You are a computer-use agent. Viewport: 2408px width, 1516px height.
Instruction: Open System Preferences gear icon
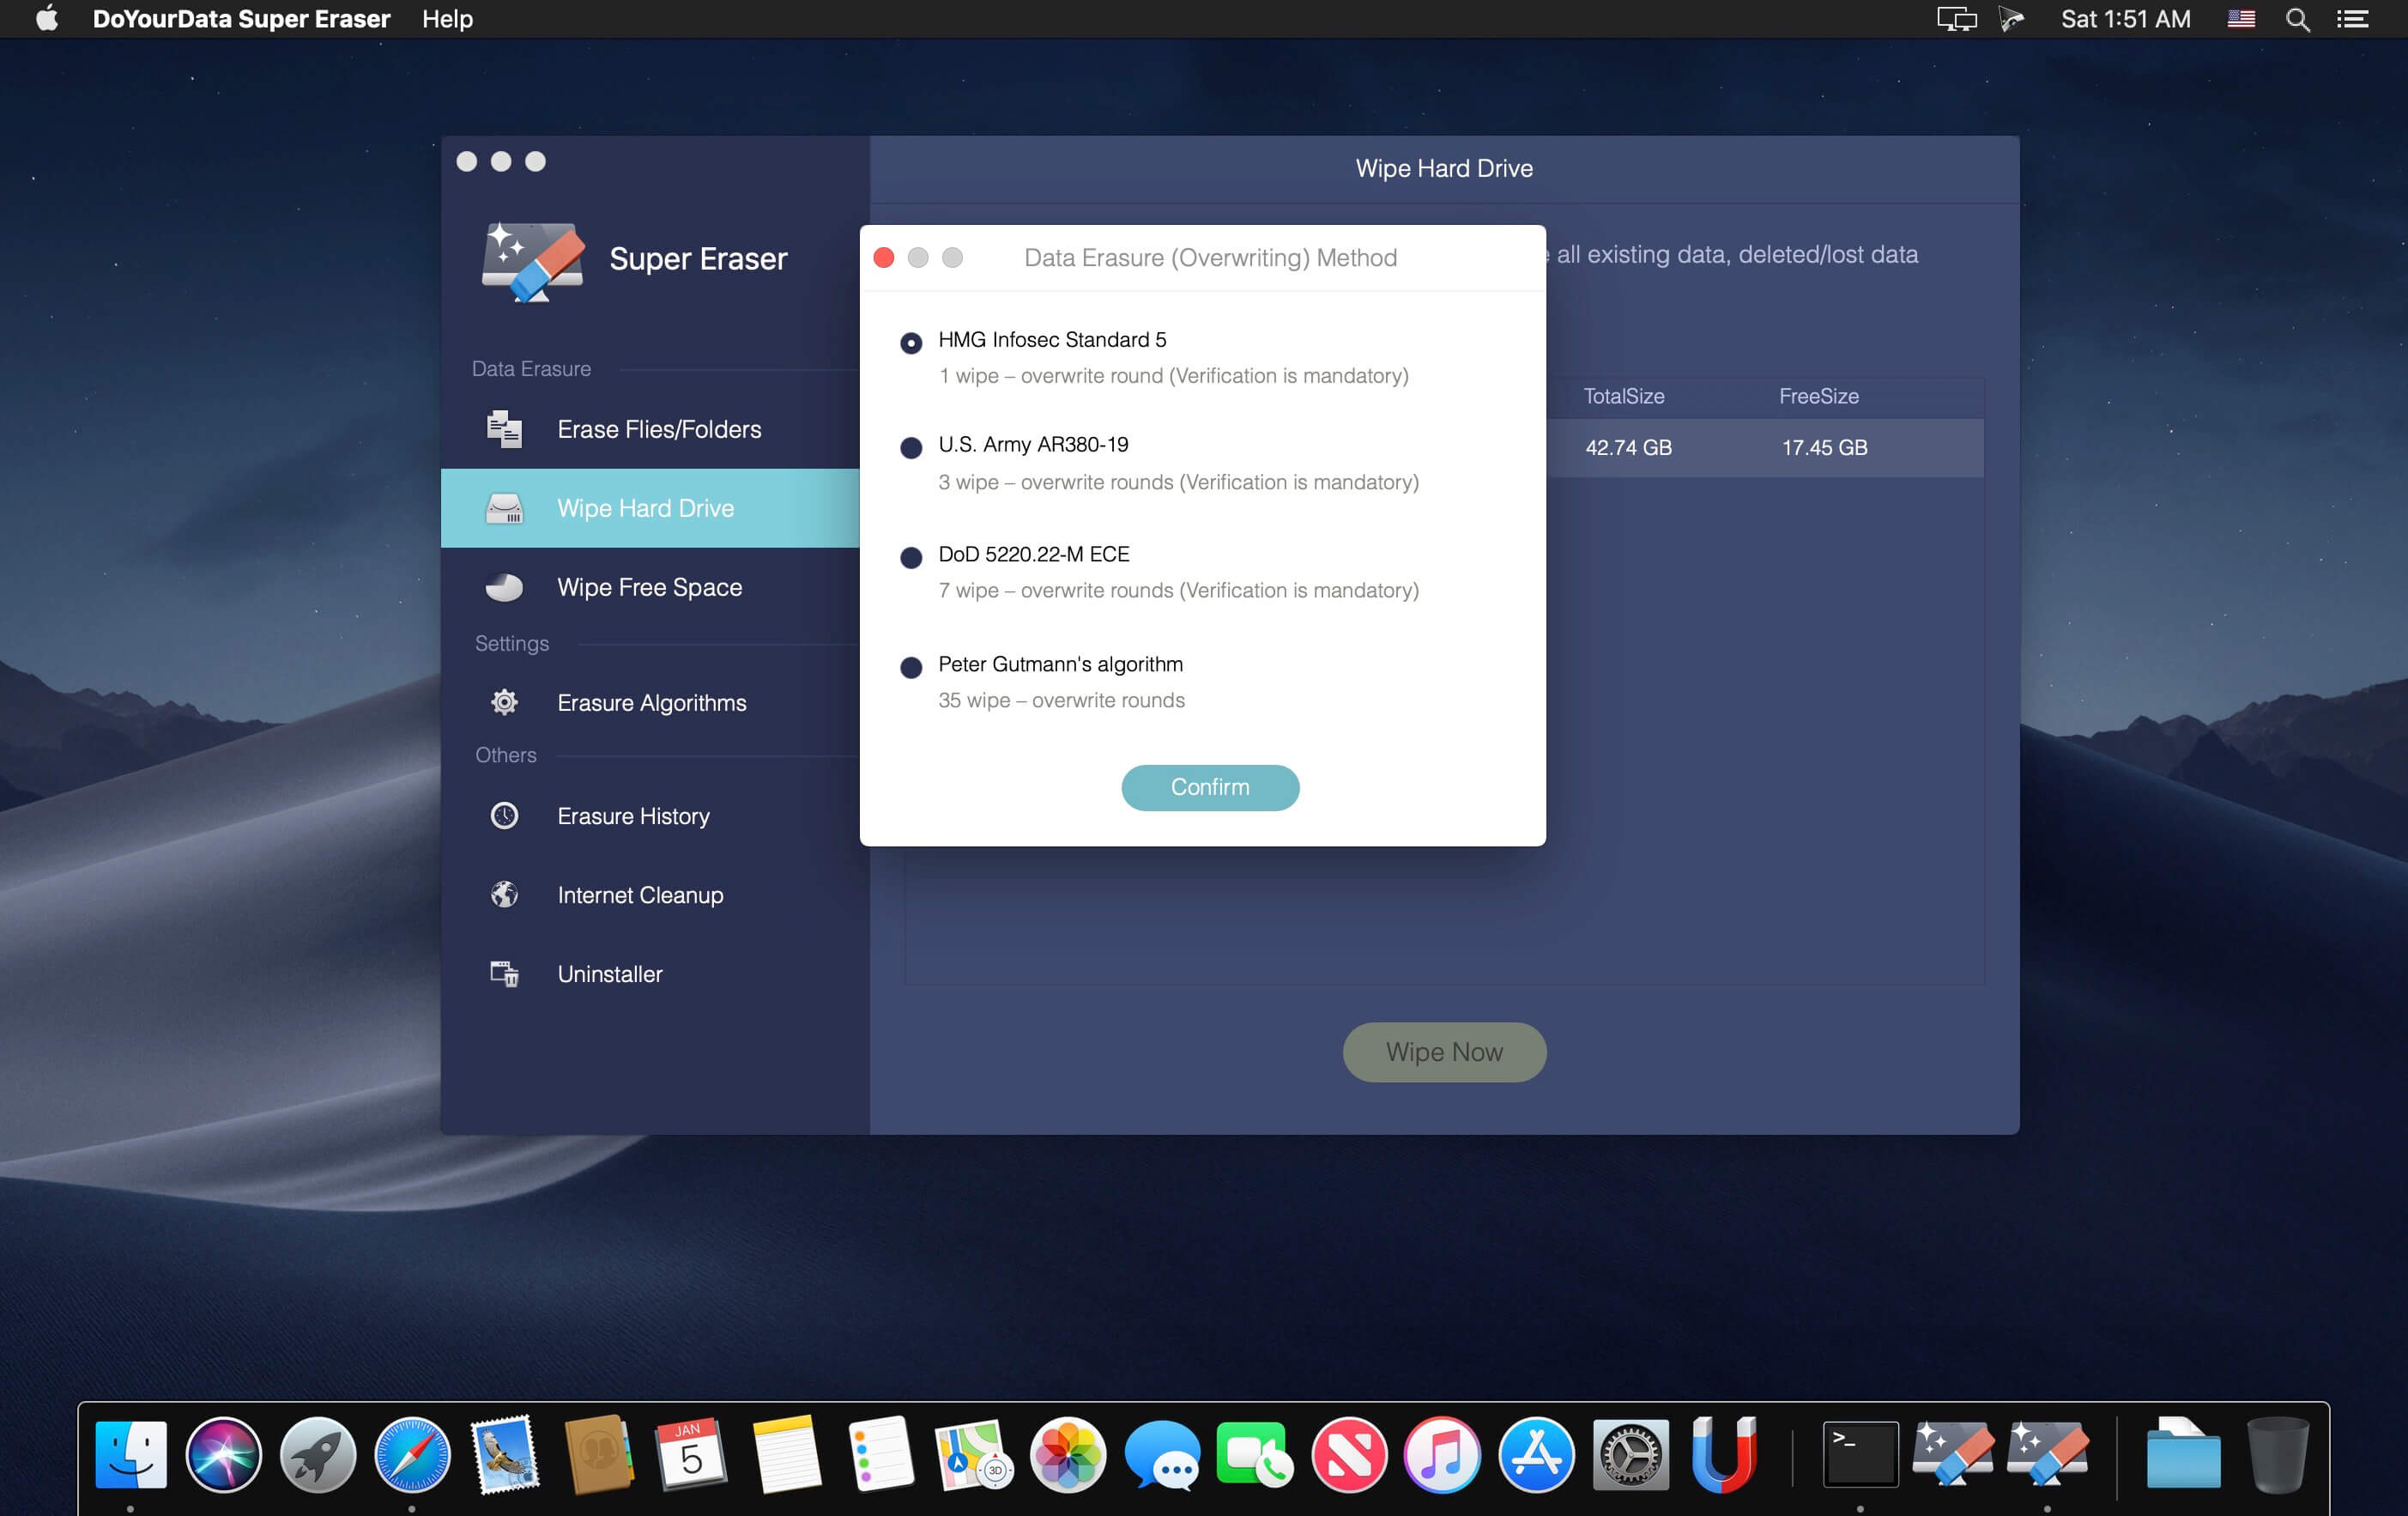coord(1631,1457)
